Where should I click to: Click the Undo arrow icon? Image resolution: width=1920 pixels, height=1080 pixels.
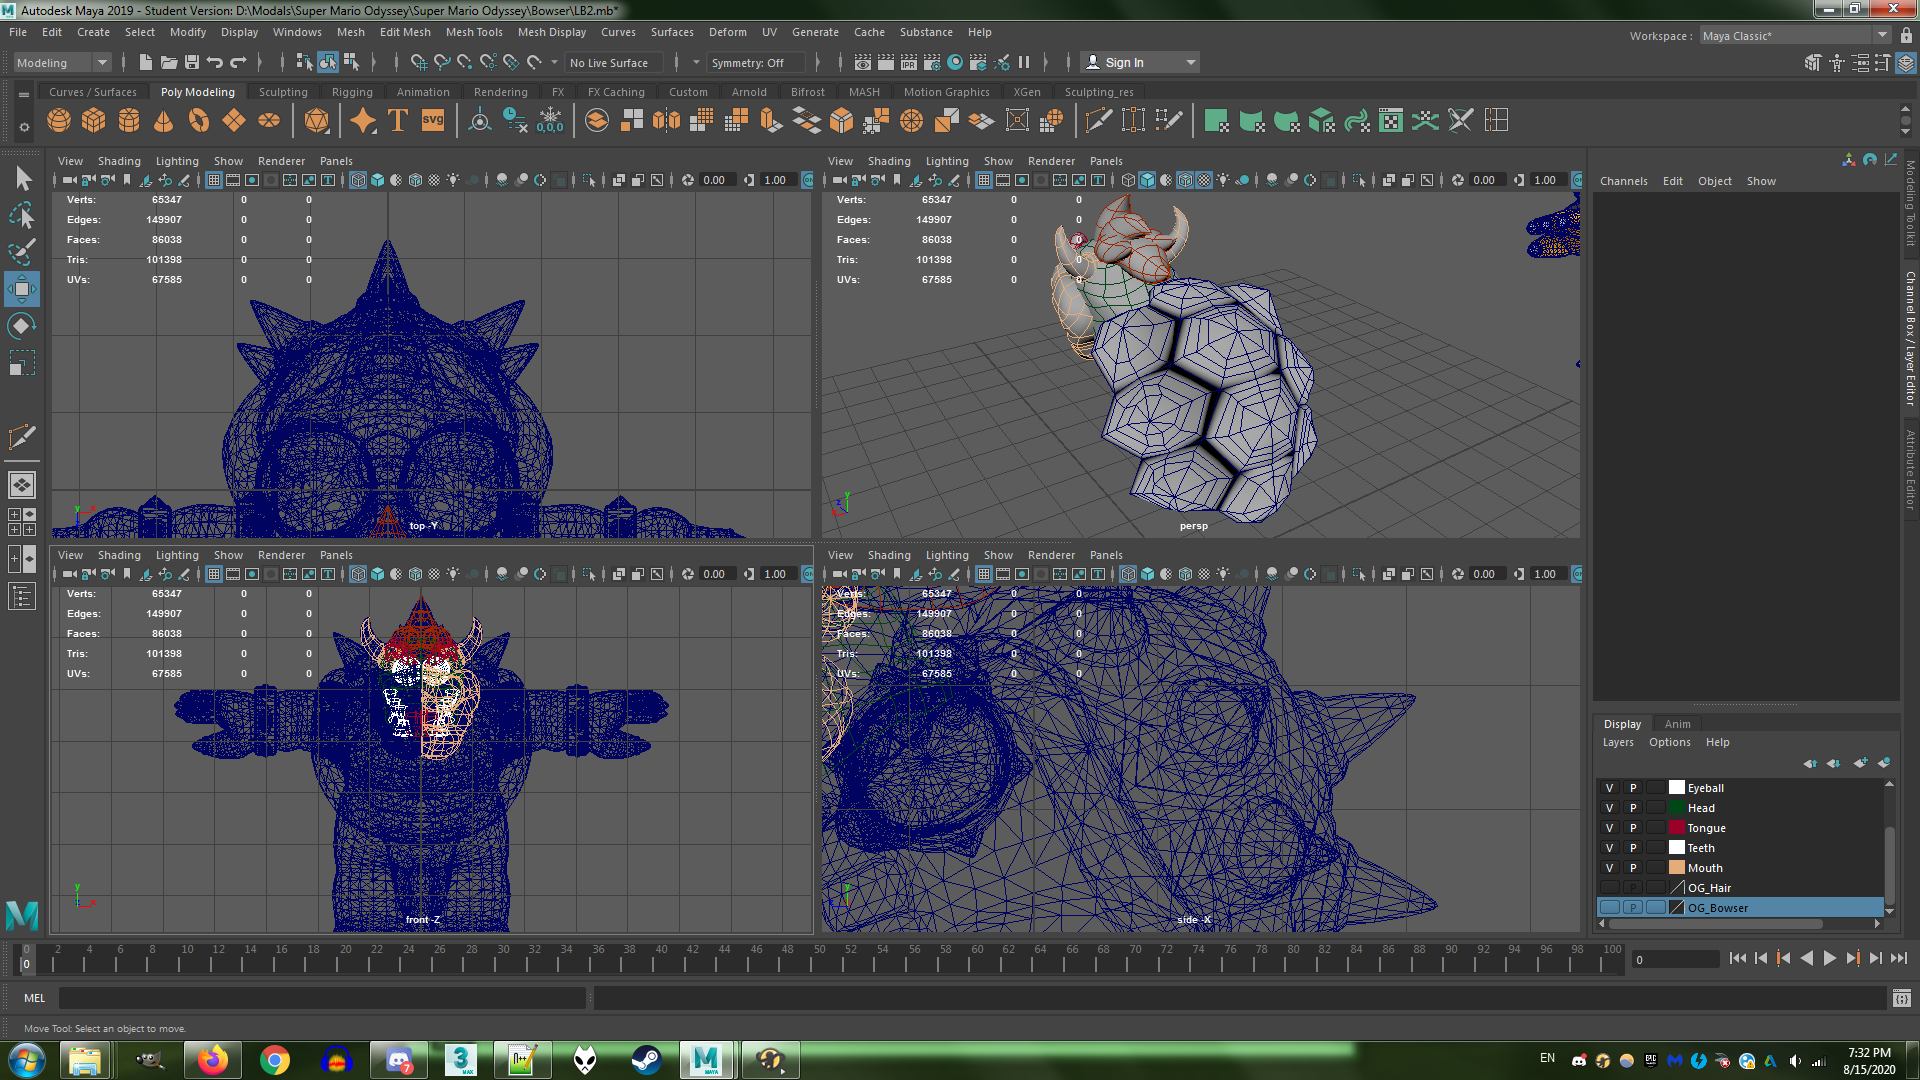tap(214, 62)
